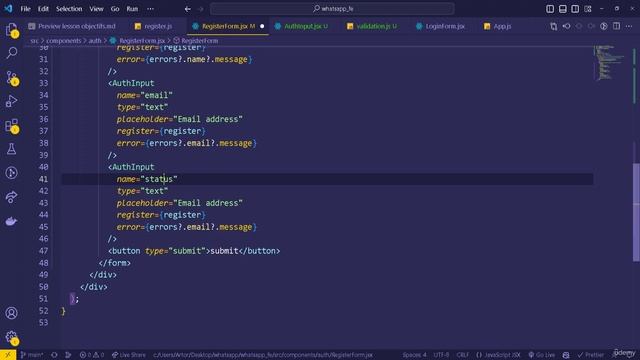Click the Prettier status bar item
The width and height of the screenshot is (640, 360).
click(591, 355)
